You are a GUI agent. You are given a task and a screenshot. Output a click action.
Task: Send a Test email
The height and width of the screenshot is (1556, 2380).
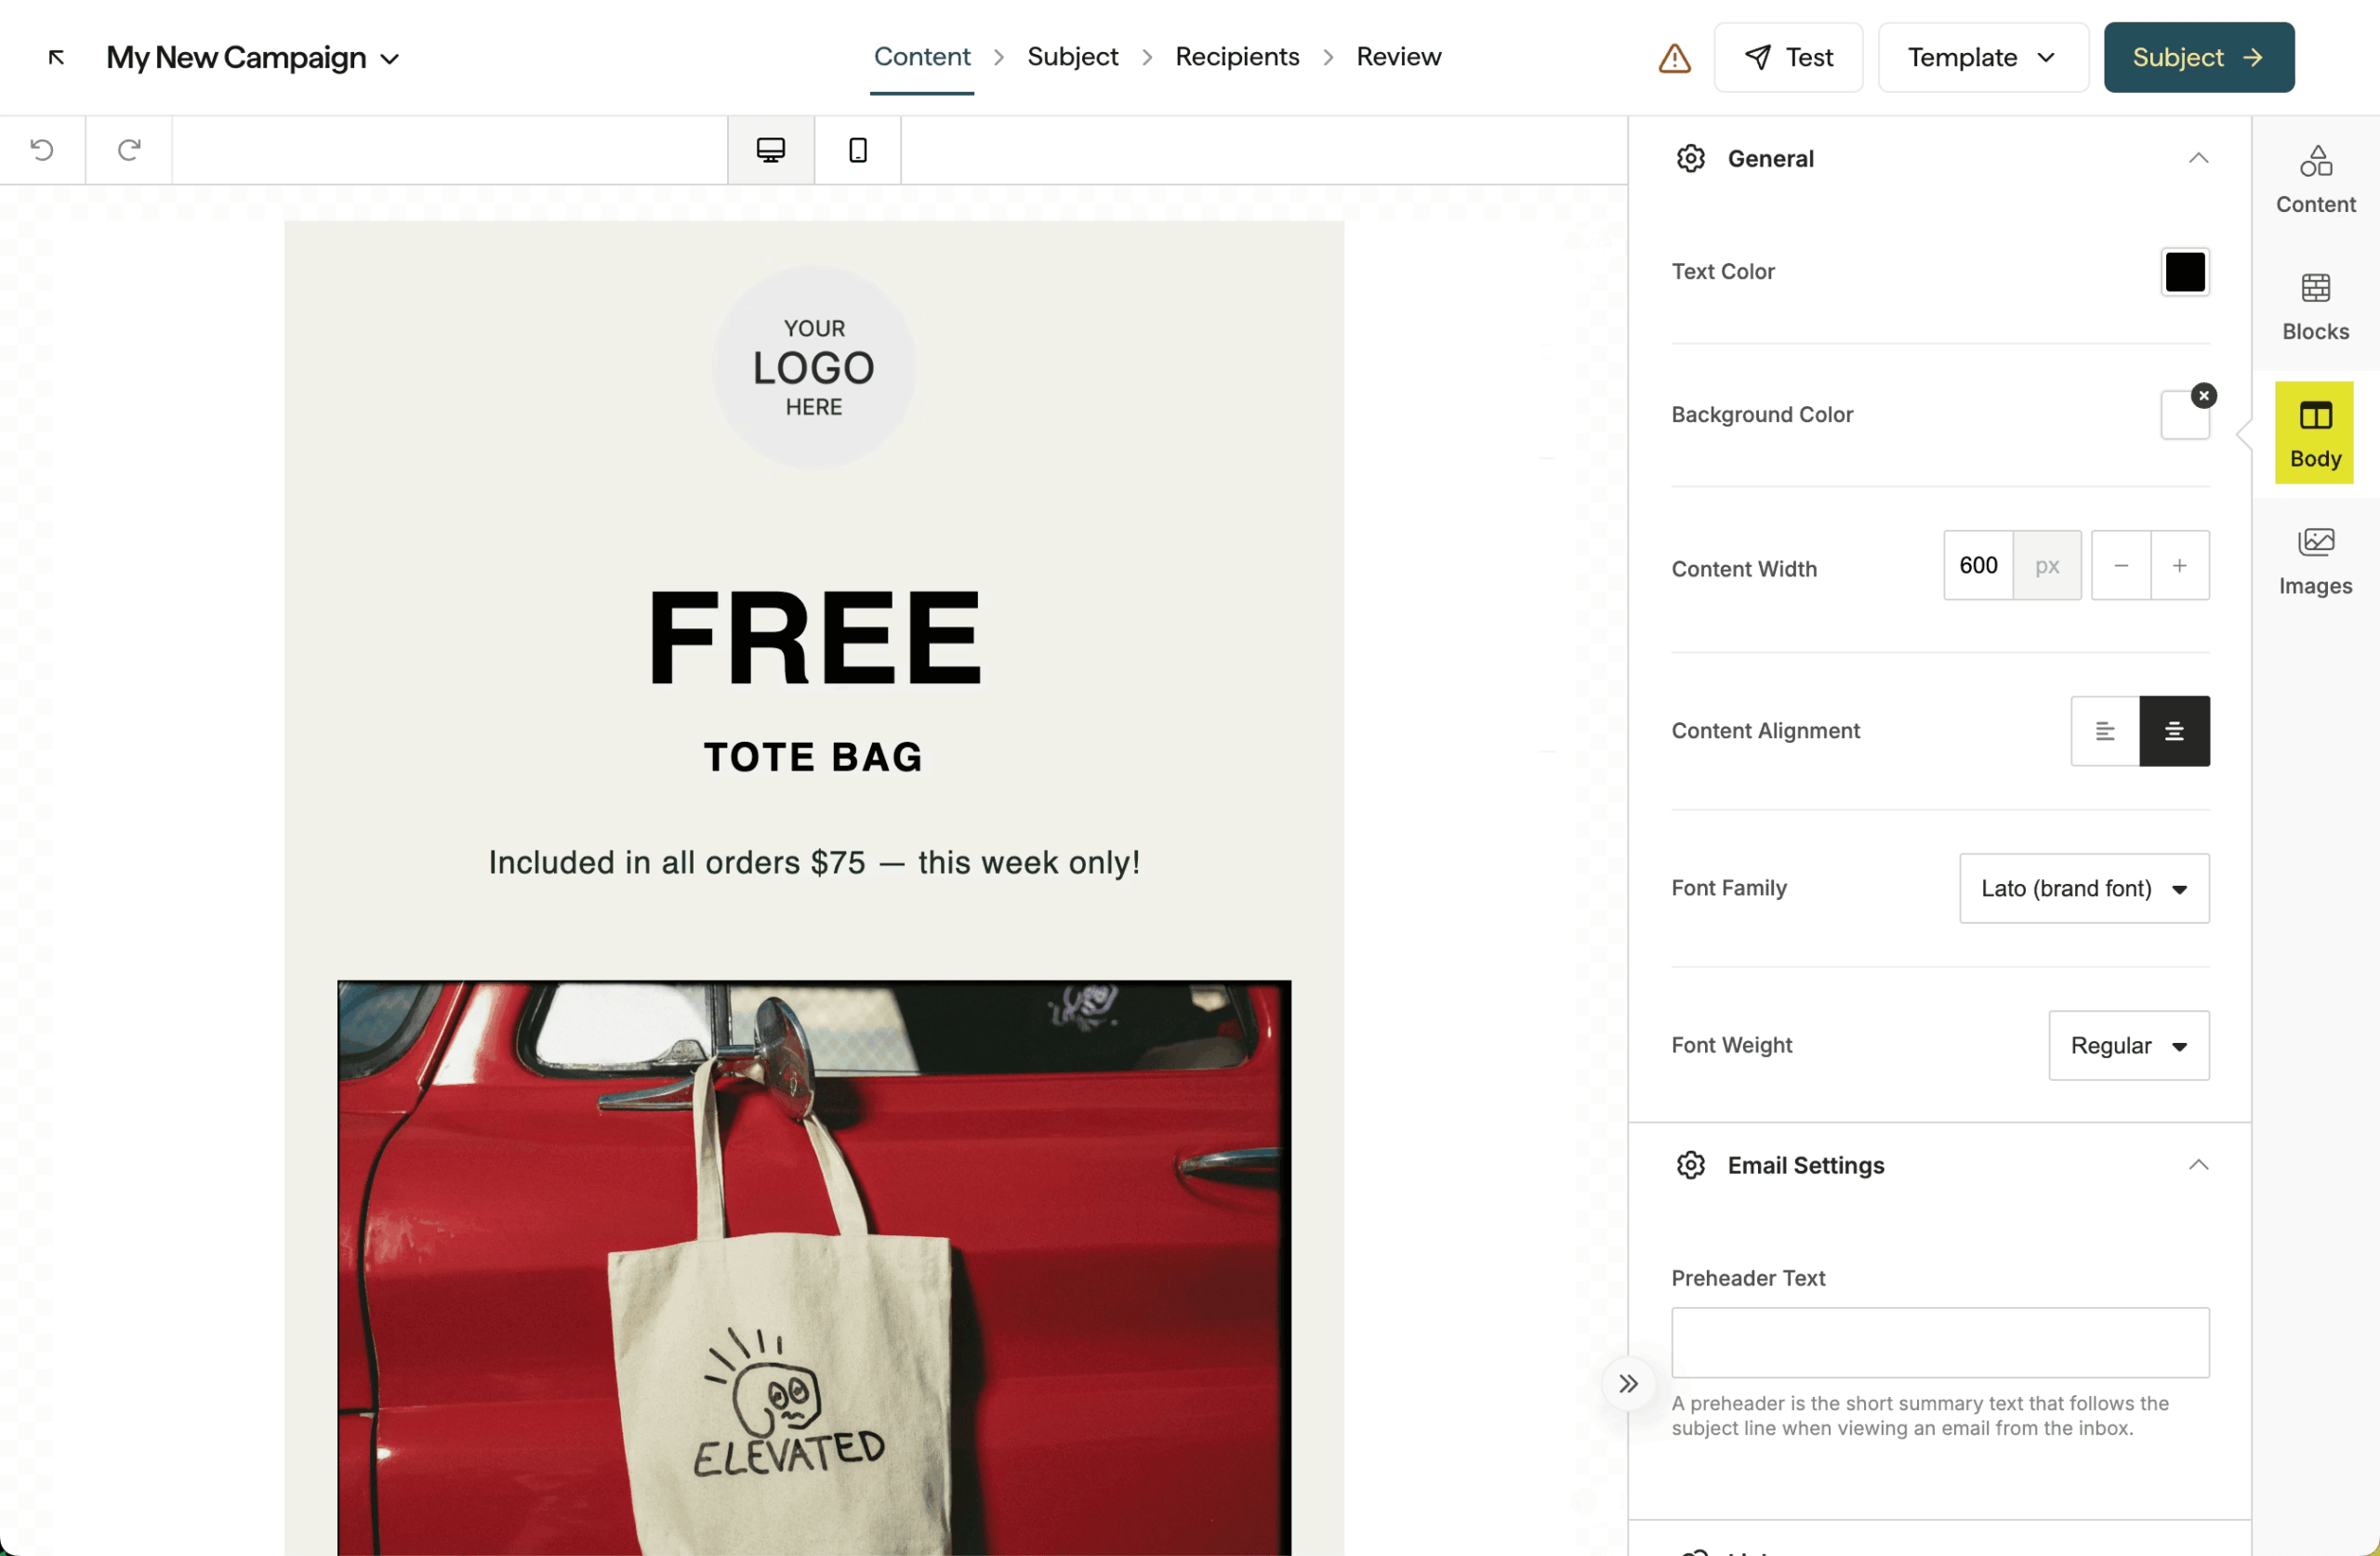pyautogui.click(x=1788, y=57)
